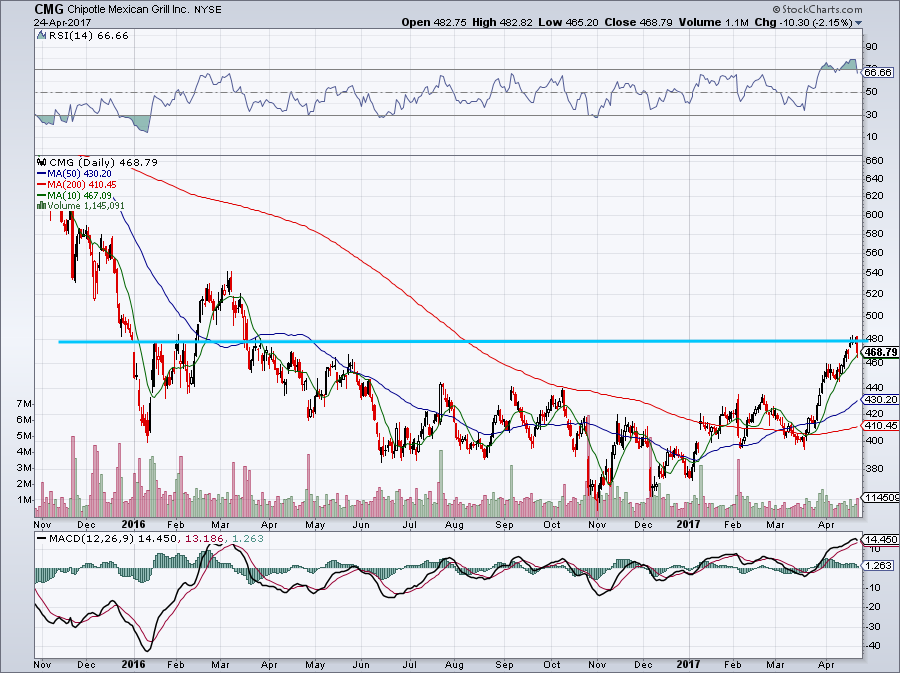The image size is (900, 673).
Task: Click the Open 482.75 value
Action: (x=435, y=22)
